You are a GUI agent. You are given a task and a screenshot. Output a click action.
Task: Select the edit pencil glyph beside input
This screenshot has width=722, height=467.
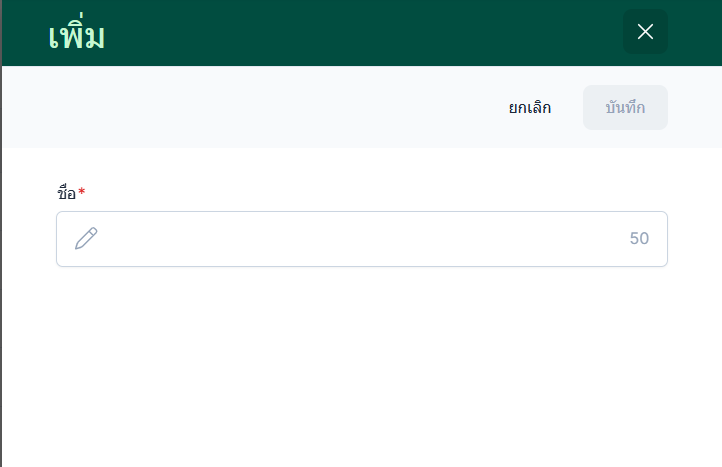86,239
